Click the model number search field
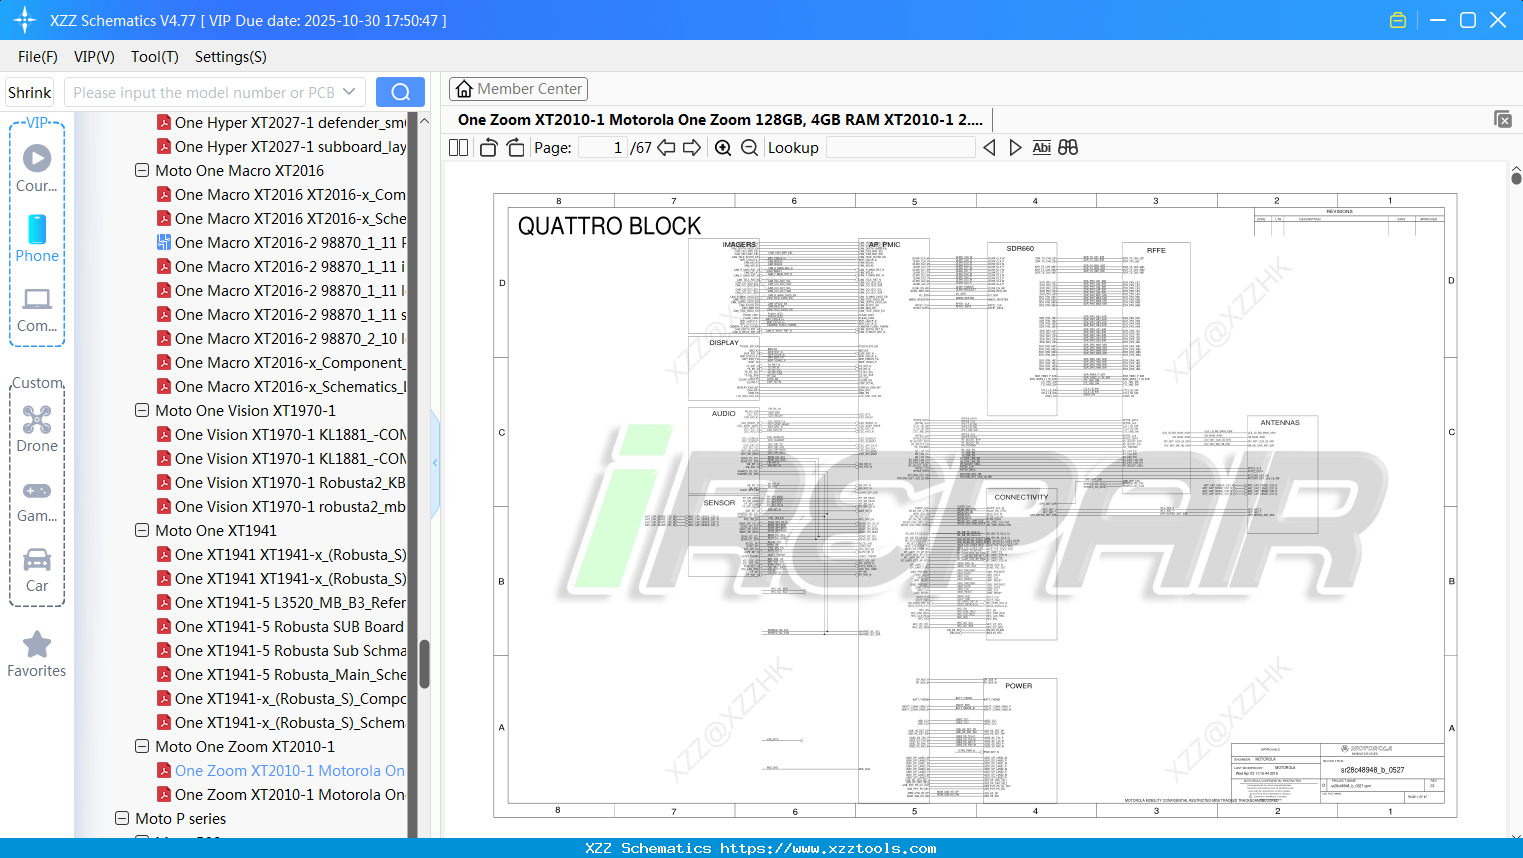Viewport: 1523px width, 858px height. [204, 92]
